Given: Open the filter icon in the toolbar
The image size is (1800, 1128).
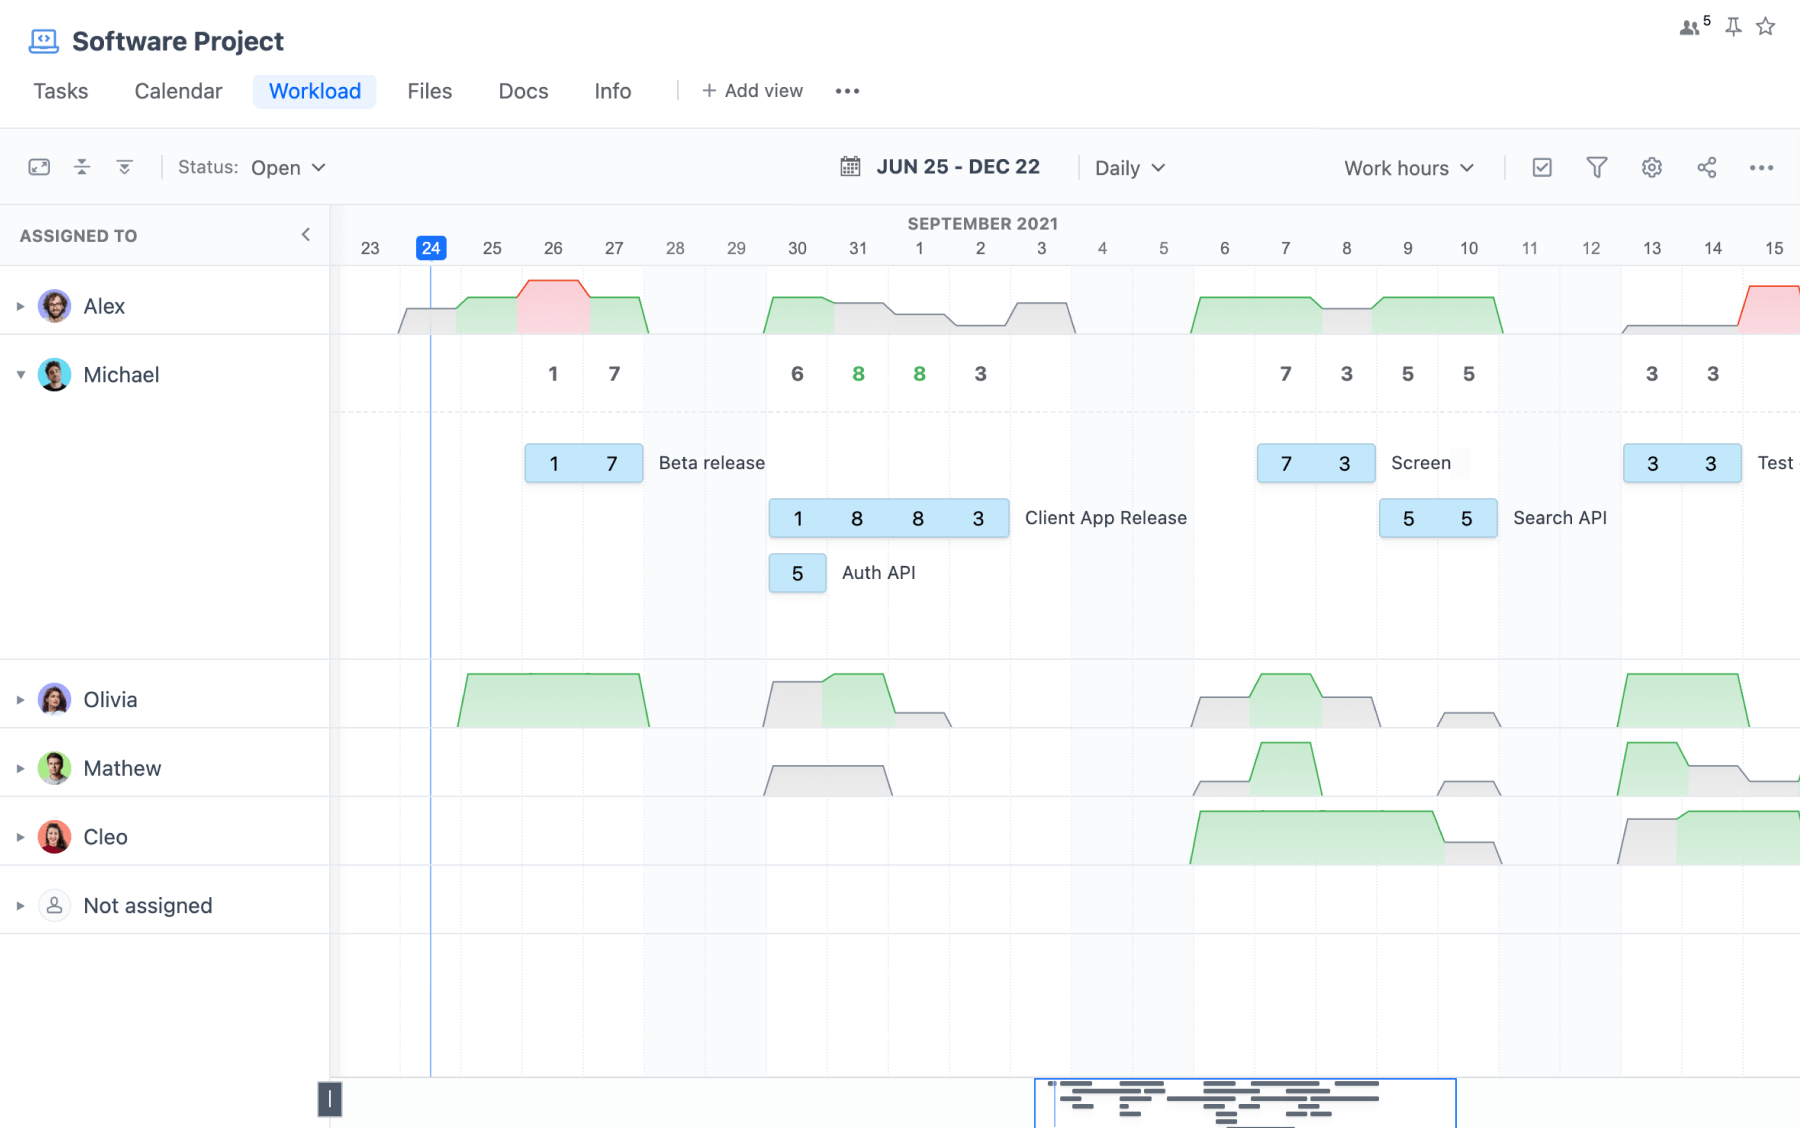Looking at the screenshot, I should (x=1596, y=167).
